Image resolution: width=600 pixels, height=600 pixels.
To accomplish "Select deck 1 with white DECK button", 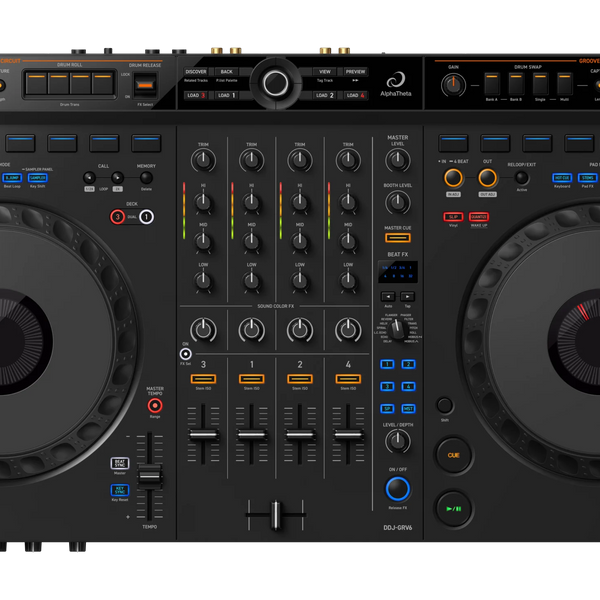I will click(x=146, y=217).
